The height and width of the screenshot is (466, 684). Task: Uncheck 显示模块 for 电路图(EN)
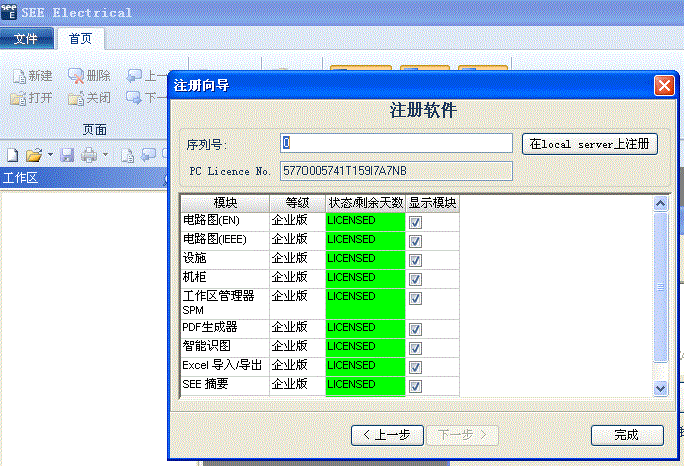(x=415, y=223)
